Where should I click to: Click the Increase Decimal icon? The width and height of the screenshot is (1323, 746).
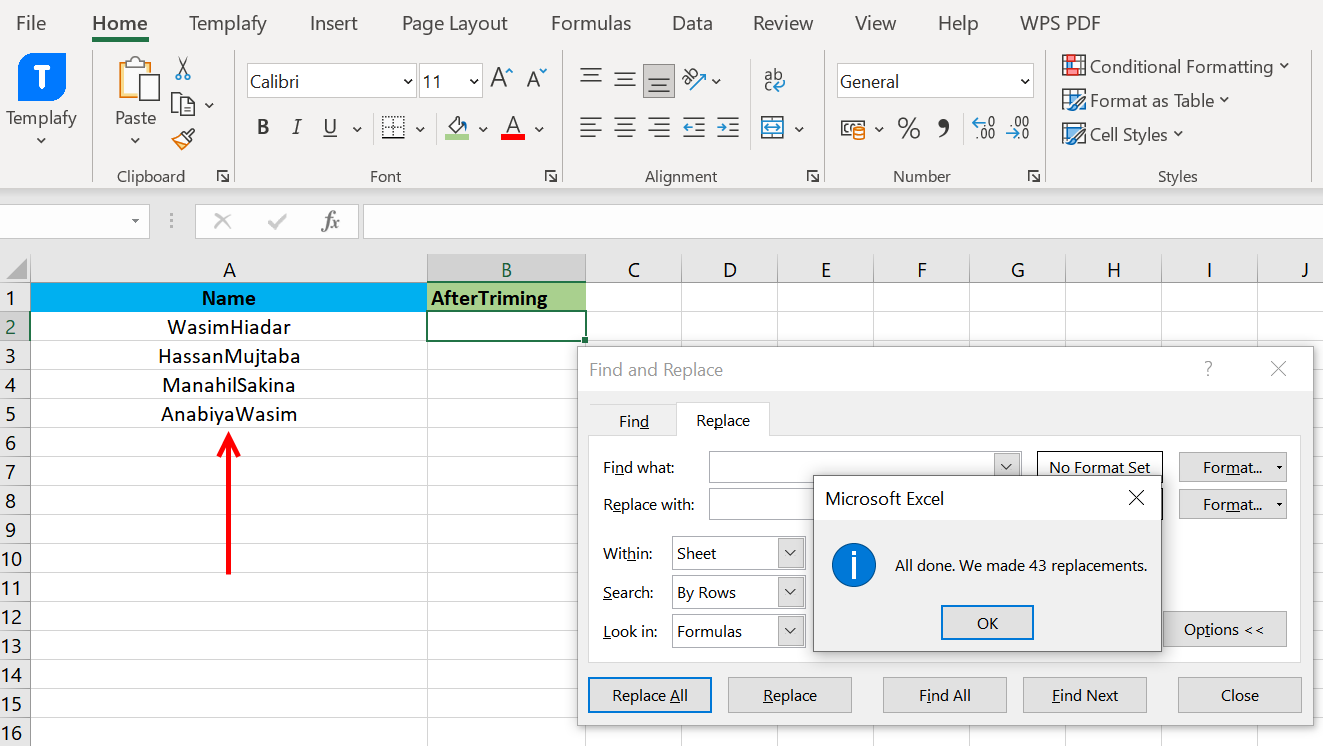[x=982, y=128]
